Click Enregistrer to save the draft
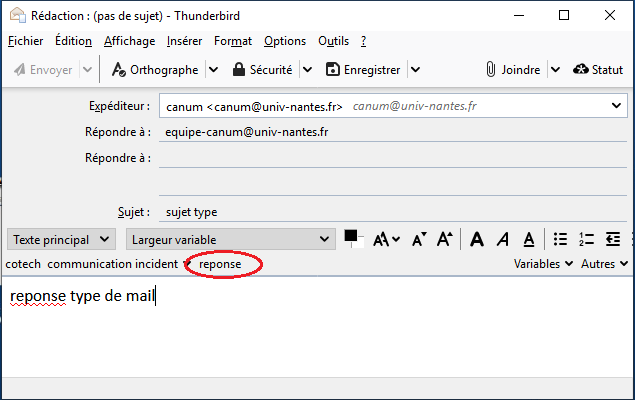Screen dimensions: 635x400 click(x=363, y=70)
